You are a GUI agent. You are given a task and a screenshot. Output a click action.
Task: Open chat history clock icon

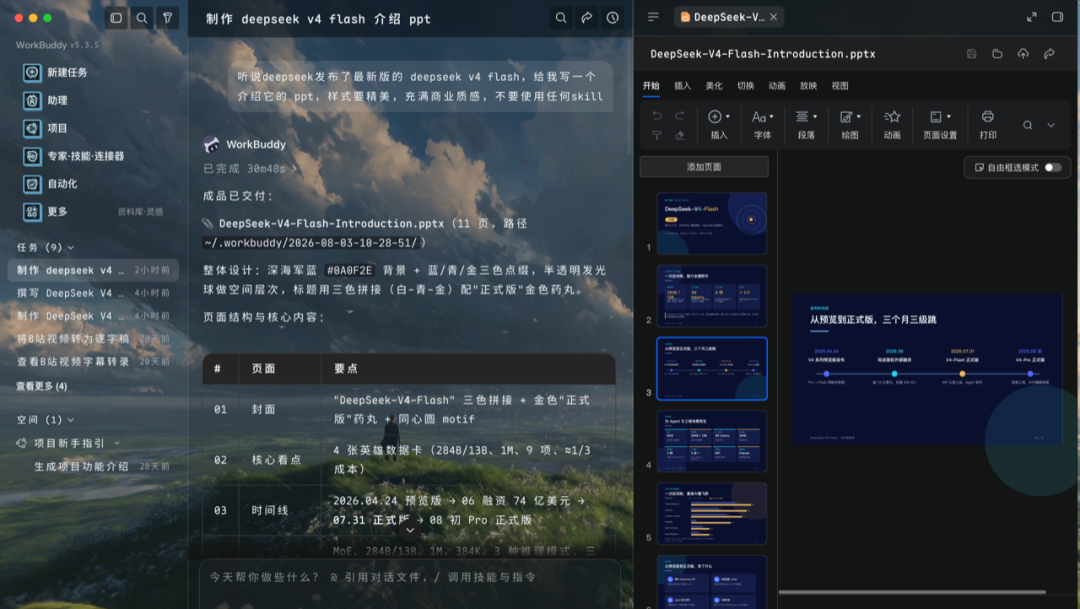[x=612, y=18]
